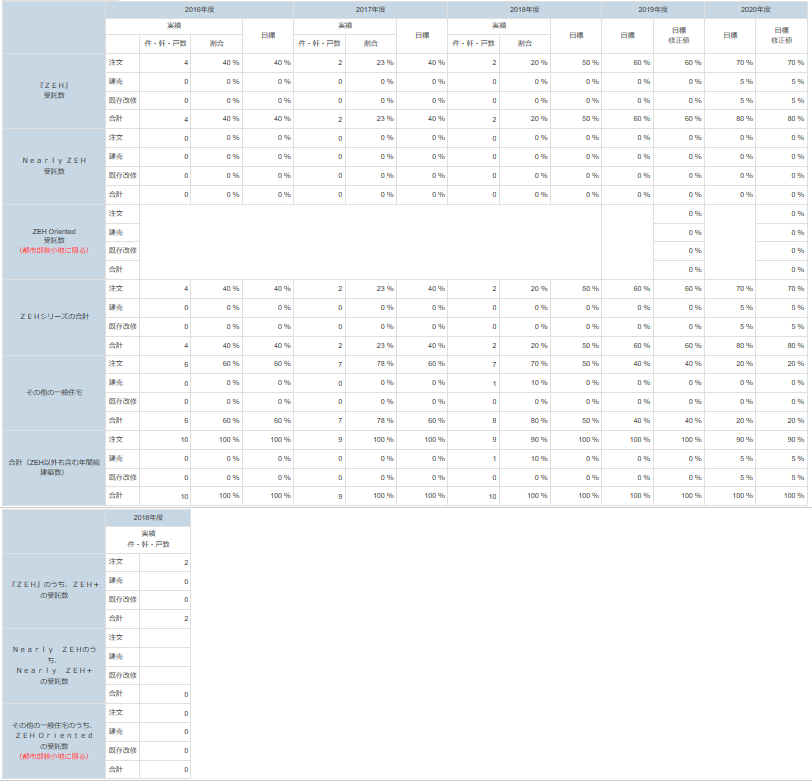Click the 2018 count 8 in その他の一般住宅 合計 row
812x781 pixels.
coord(473,421)
